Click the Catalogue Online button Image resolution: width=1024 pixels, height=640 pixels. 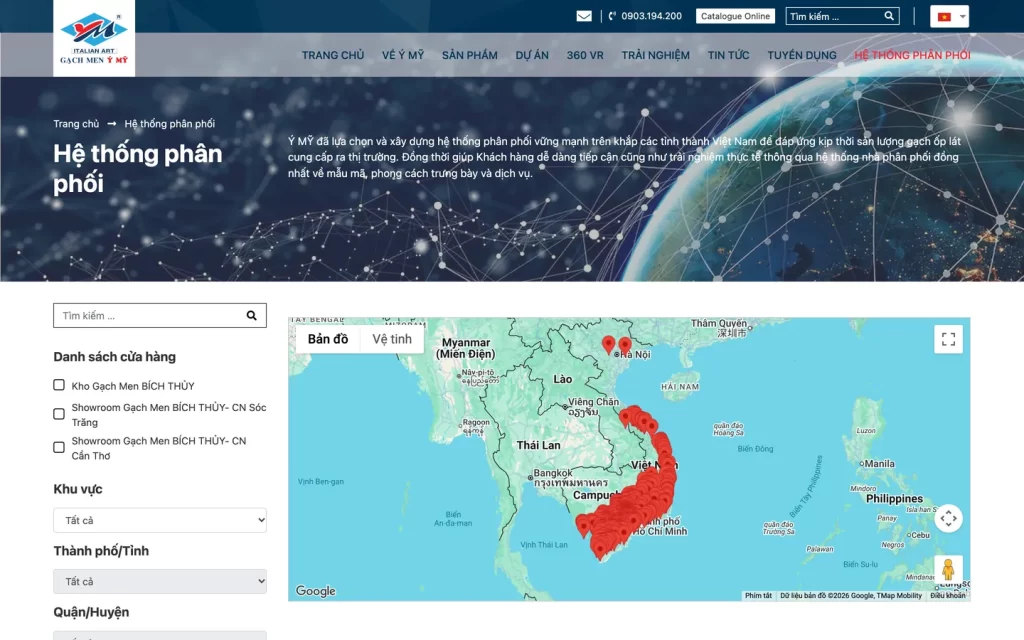point(735,16)
